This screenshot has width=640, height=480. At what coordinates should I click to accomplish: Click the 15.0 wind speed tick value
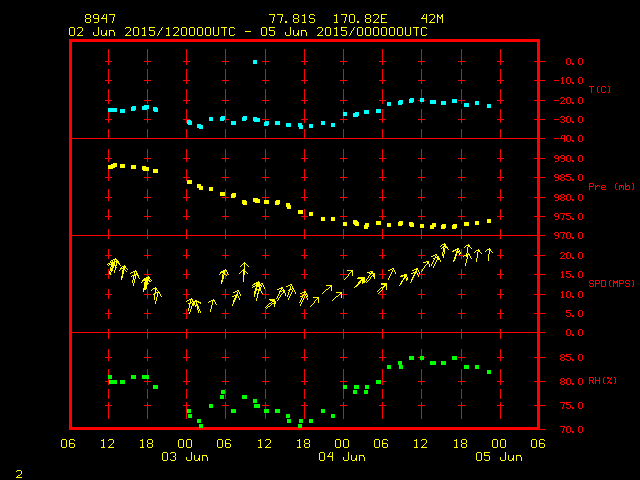click(x=571, y=275)
